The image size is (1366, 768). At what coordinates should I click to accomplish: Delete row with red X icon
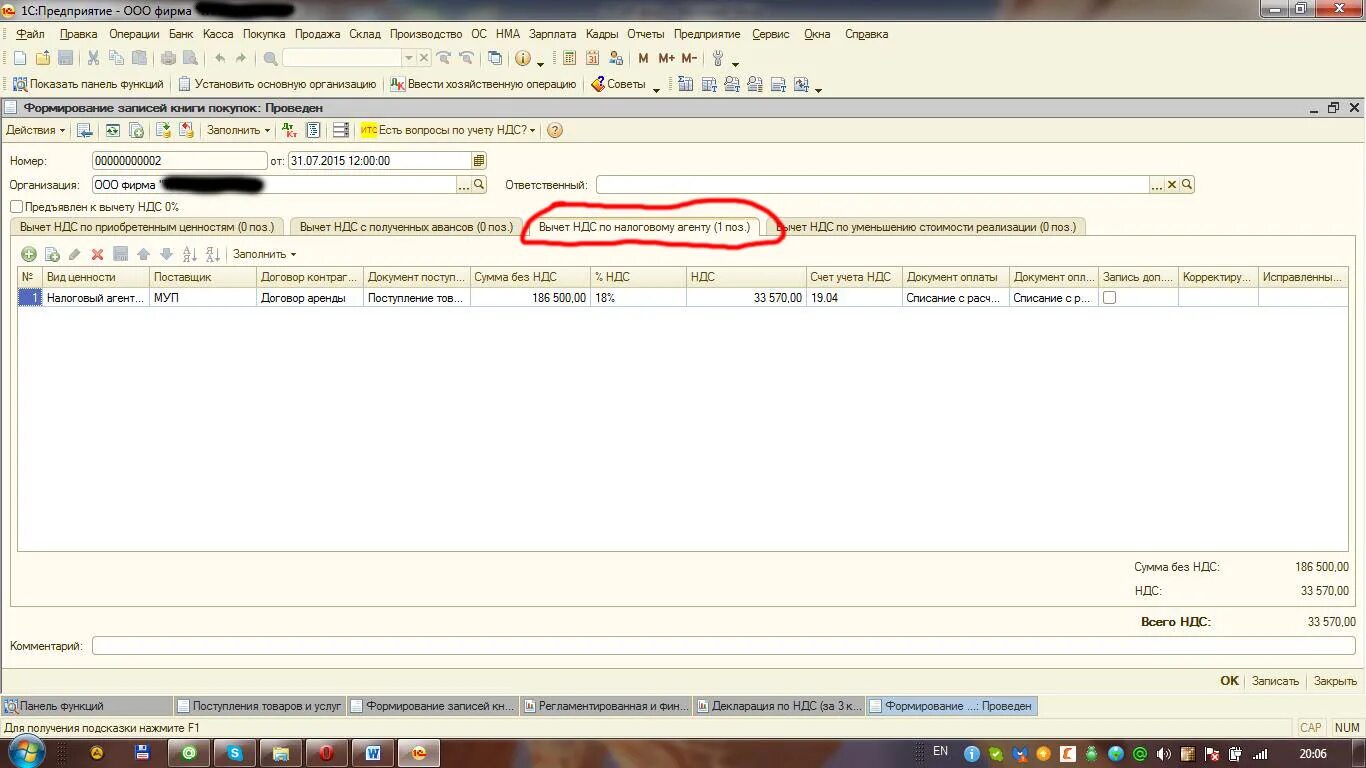[x=97, y=254]
